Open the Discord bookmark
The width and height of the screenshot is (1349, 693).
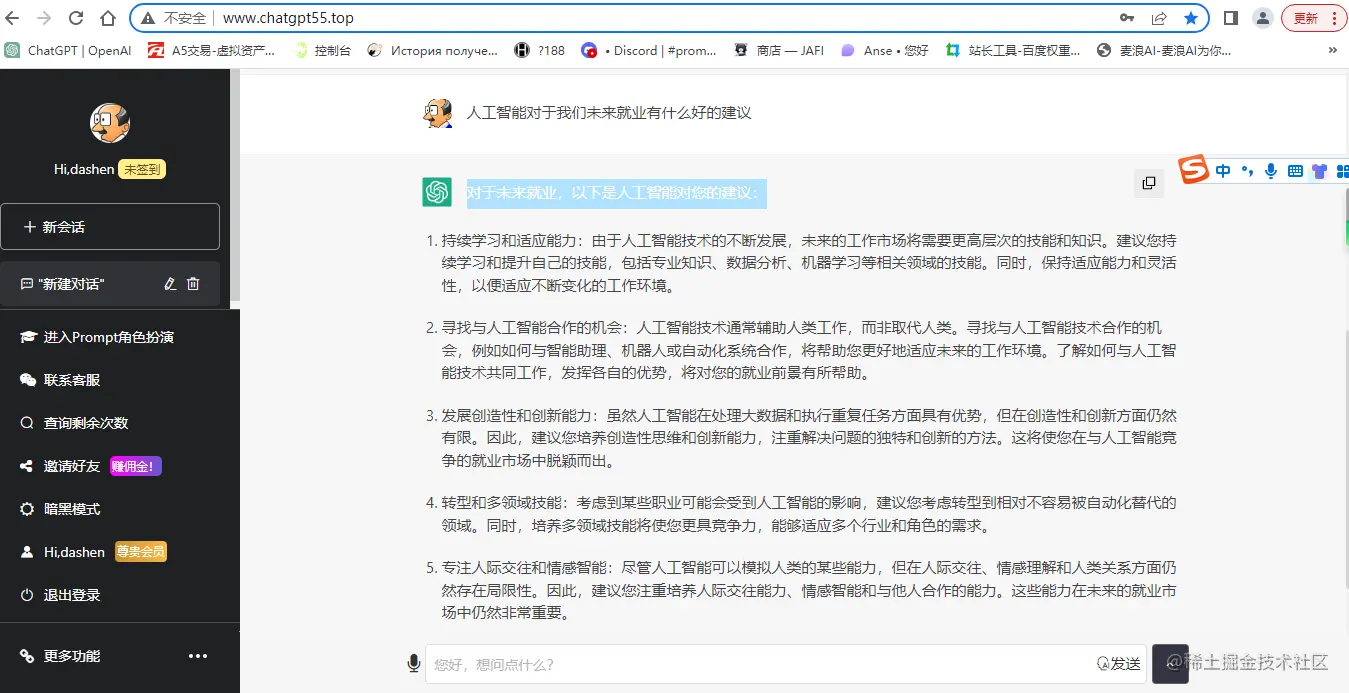tap(649, 50)
